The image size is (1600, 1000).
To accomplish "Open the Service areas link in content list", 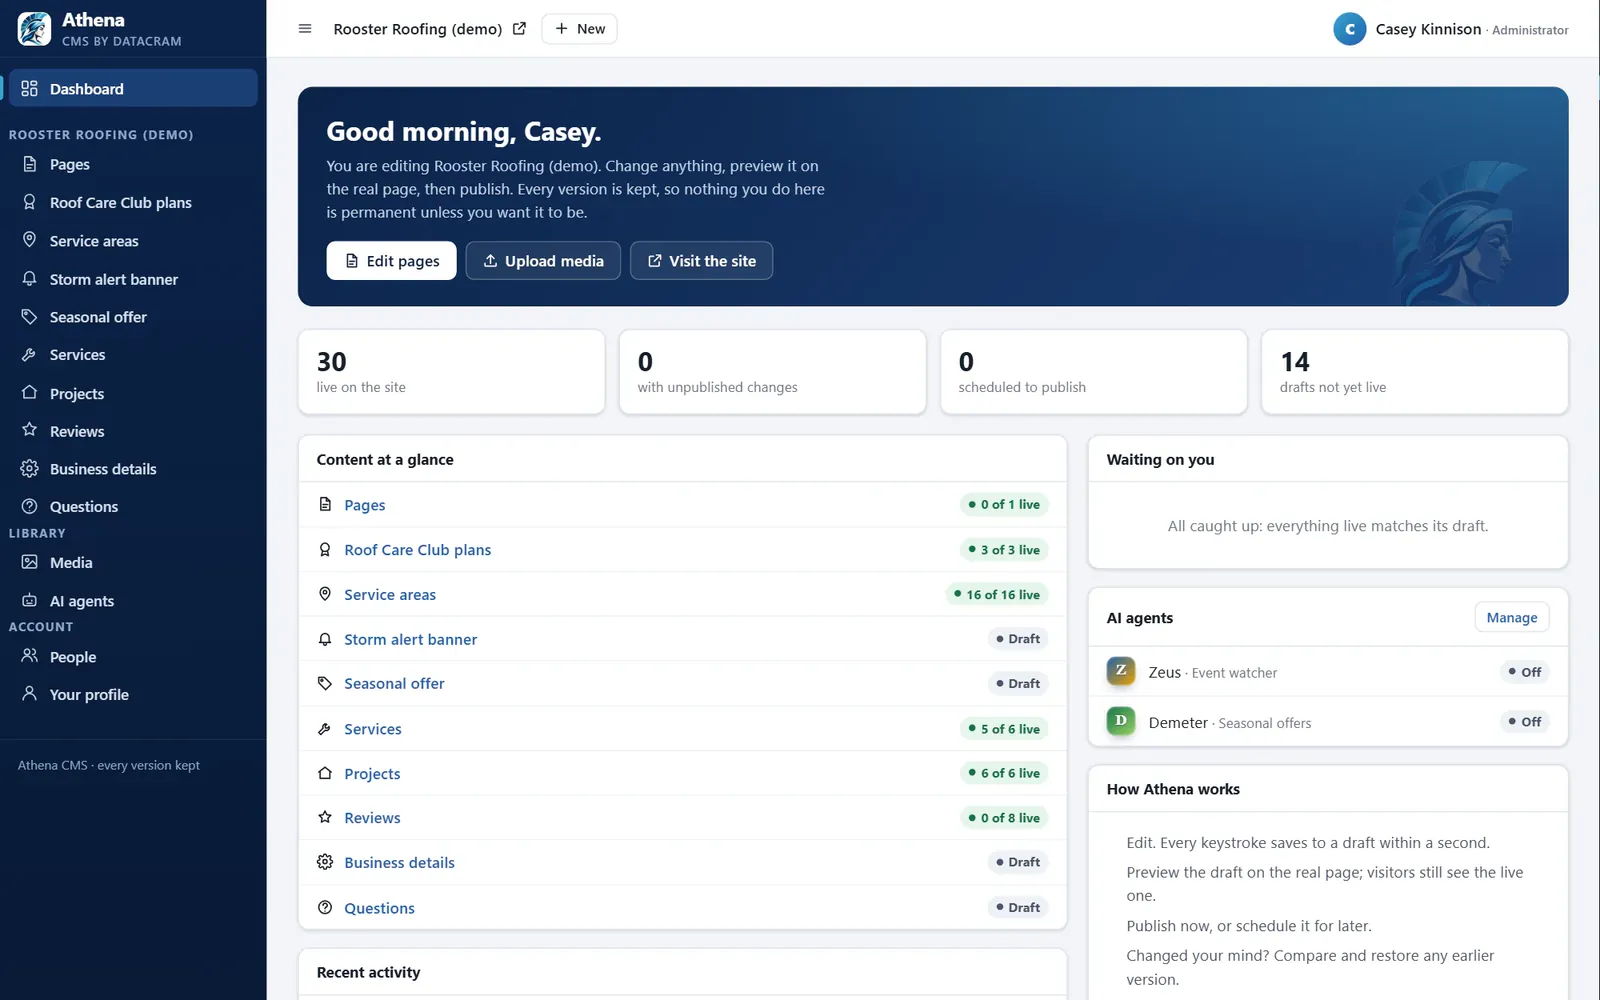I will click(390, 594).
